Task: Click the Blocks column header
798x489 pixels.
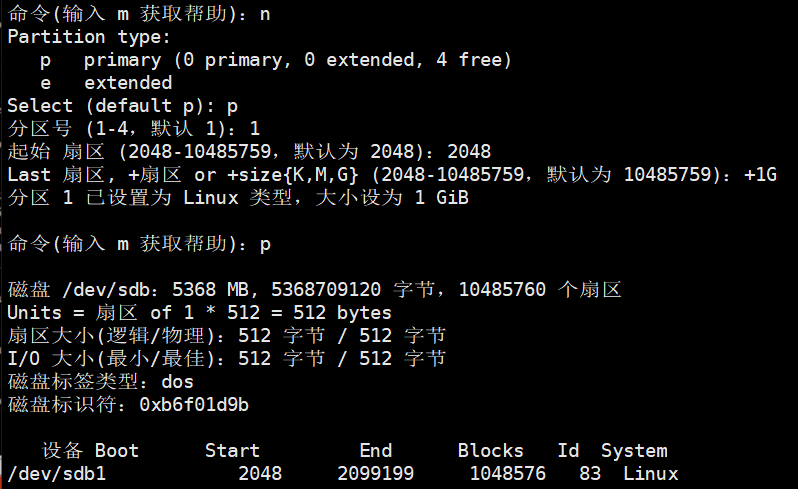Action: click(490, 450)
